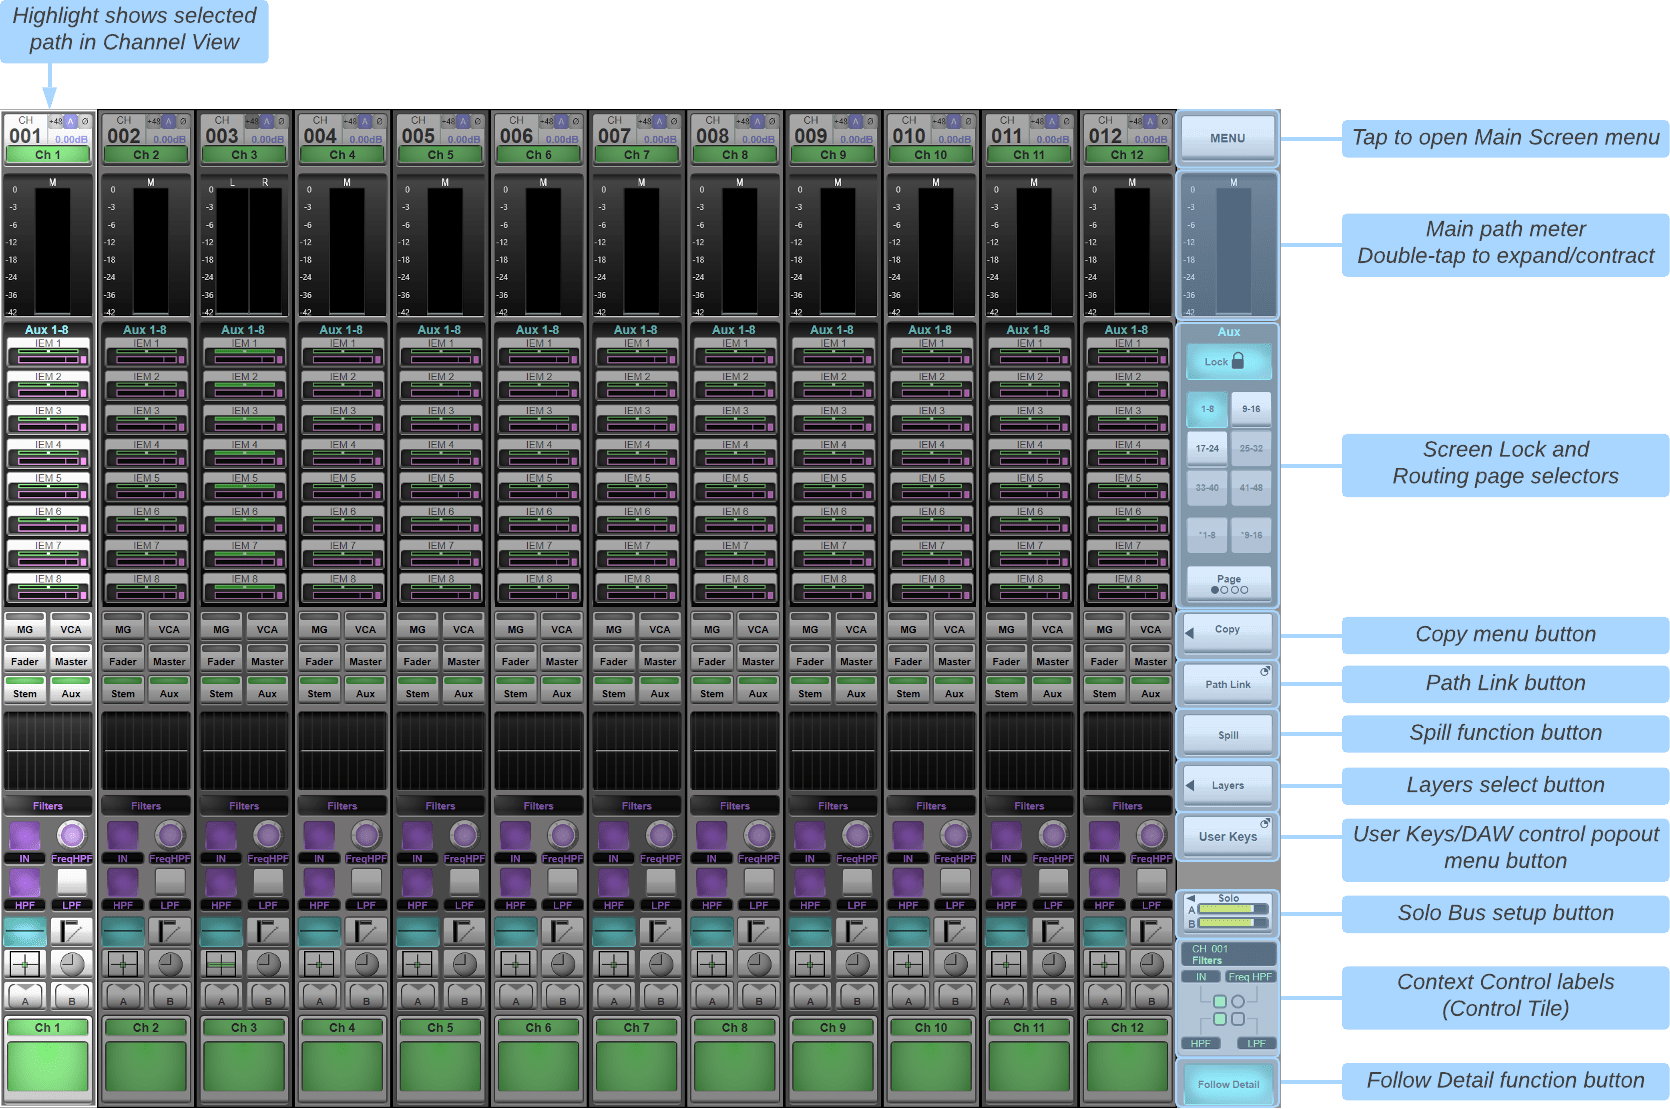Select the Aux 9-16 routing page
The width and height of the screenshot is (1670, 1109).
[1251, 409]
